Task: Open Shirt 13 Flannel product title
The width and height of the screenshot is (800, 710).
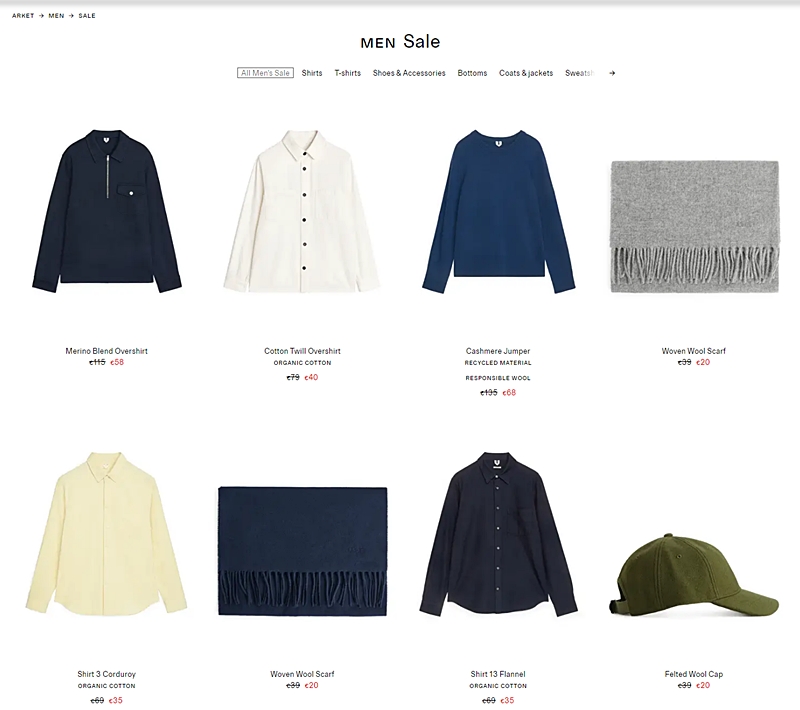Action: [498, 674]
